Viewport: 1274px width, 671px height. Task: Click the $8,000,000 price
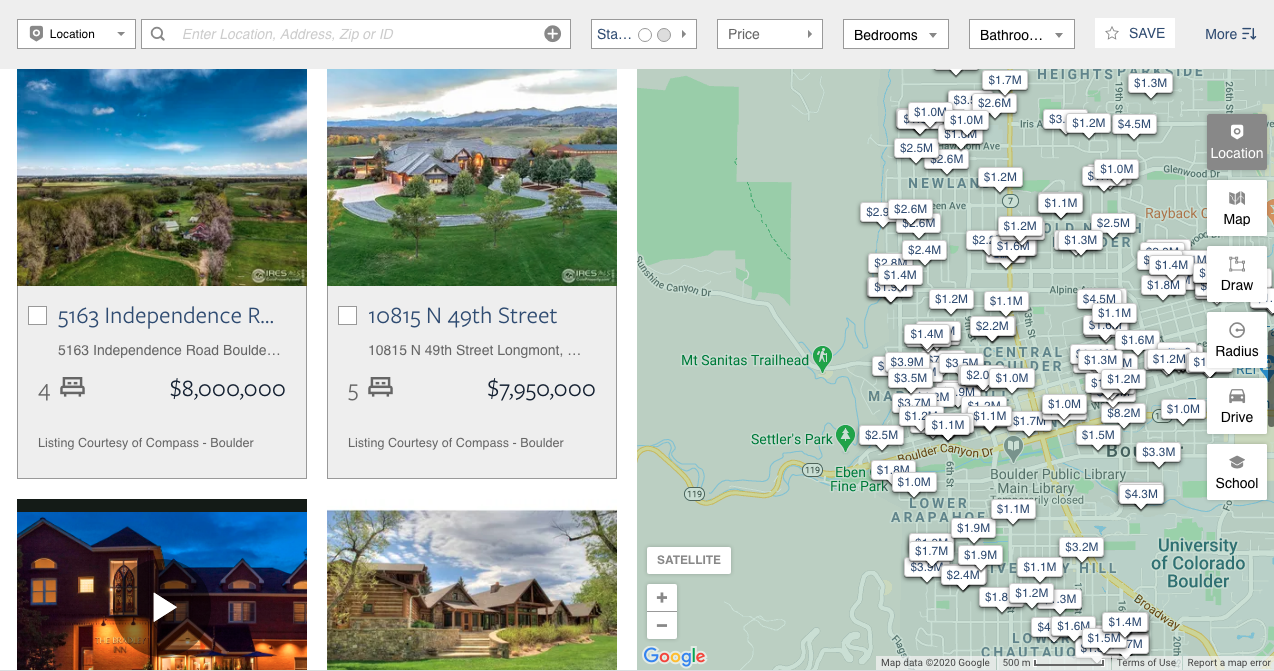[x=227, y=389]
